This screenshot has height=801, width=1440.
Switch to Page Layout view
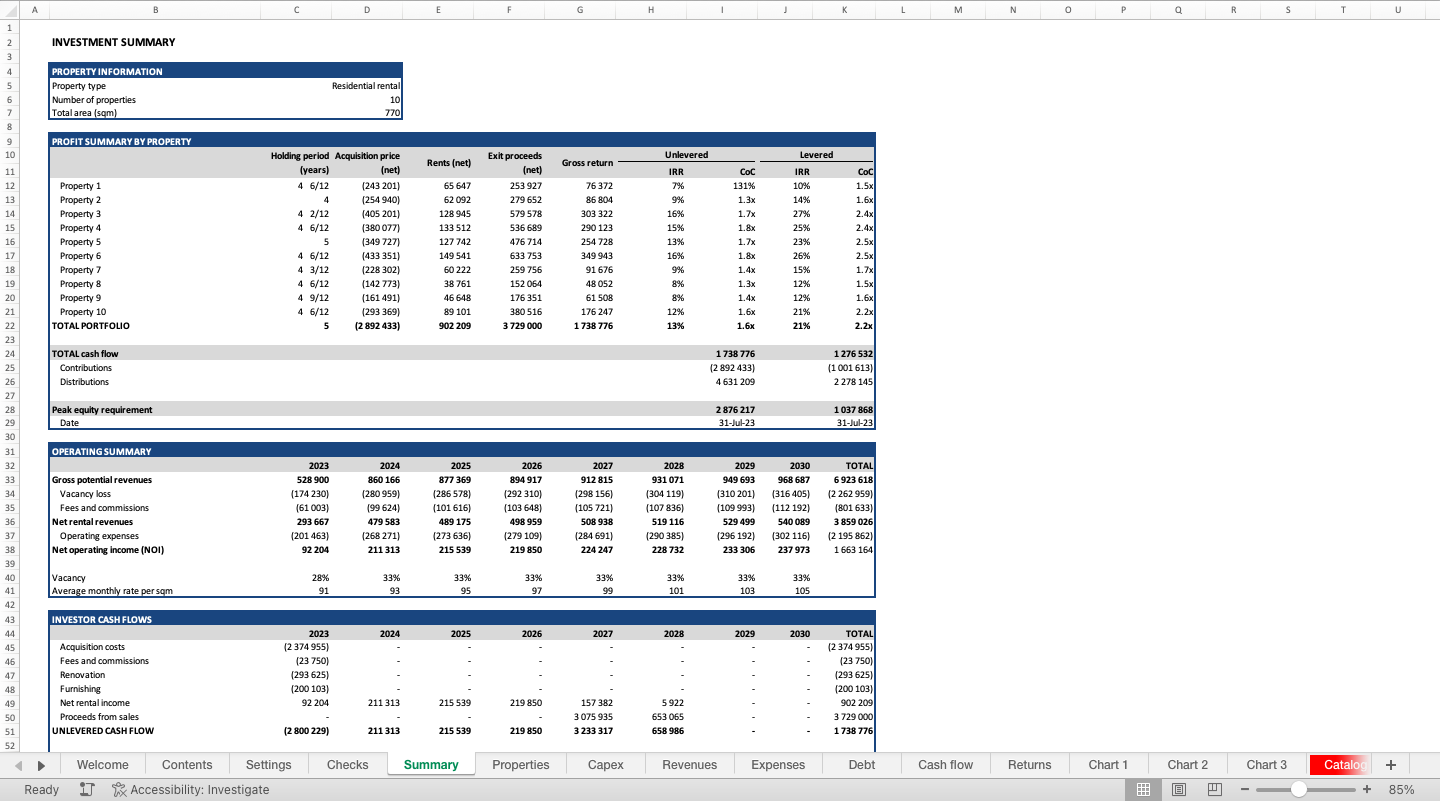(1179, 789)
